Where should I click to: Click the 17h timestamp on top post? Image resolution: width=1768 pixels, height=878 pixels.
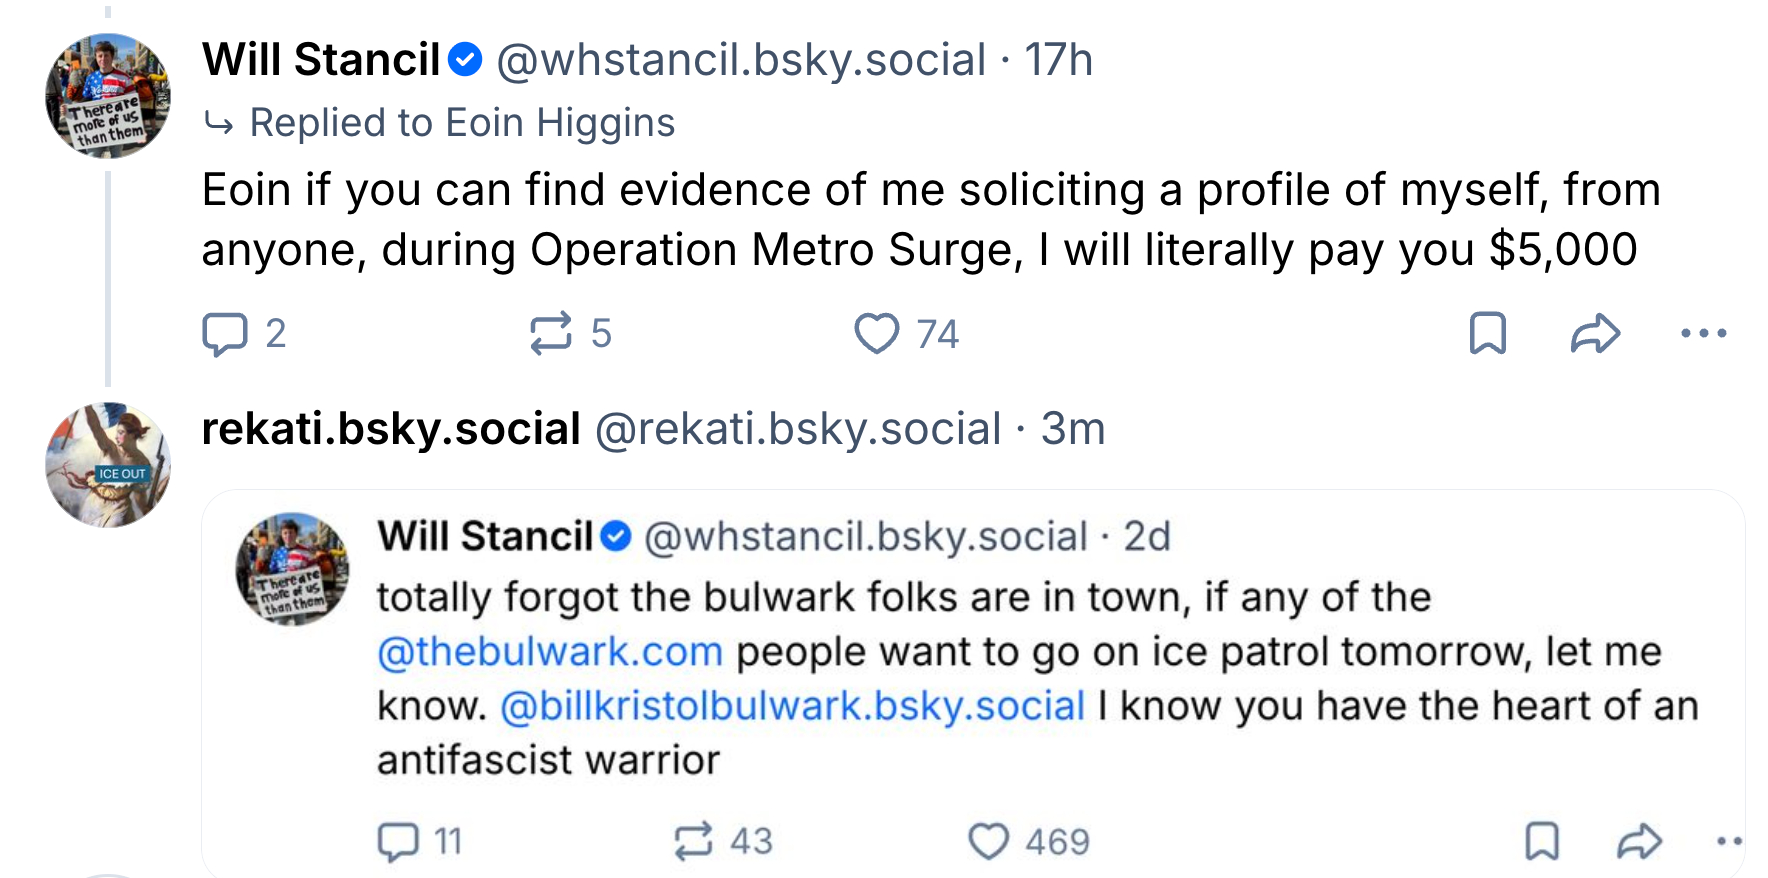[x=1058, y=60]
